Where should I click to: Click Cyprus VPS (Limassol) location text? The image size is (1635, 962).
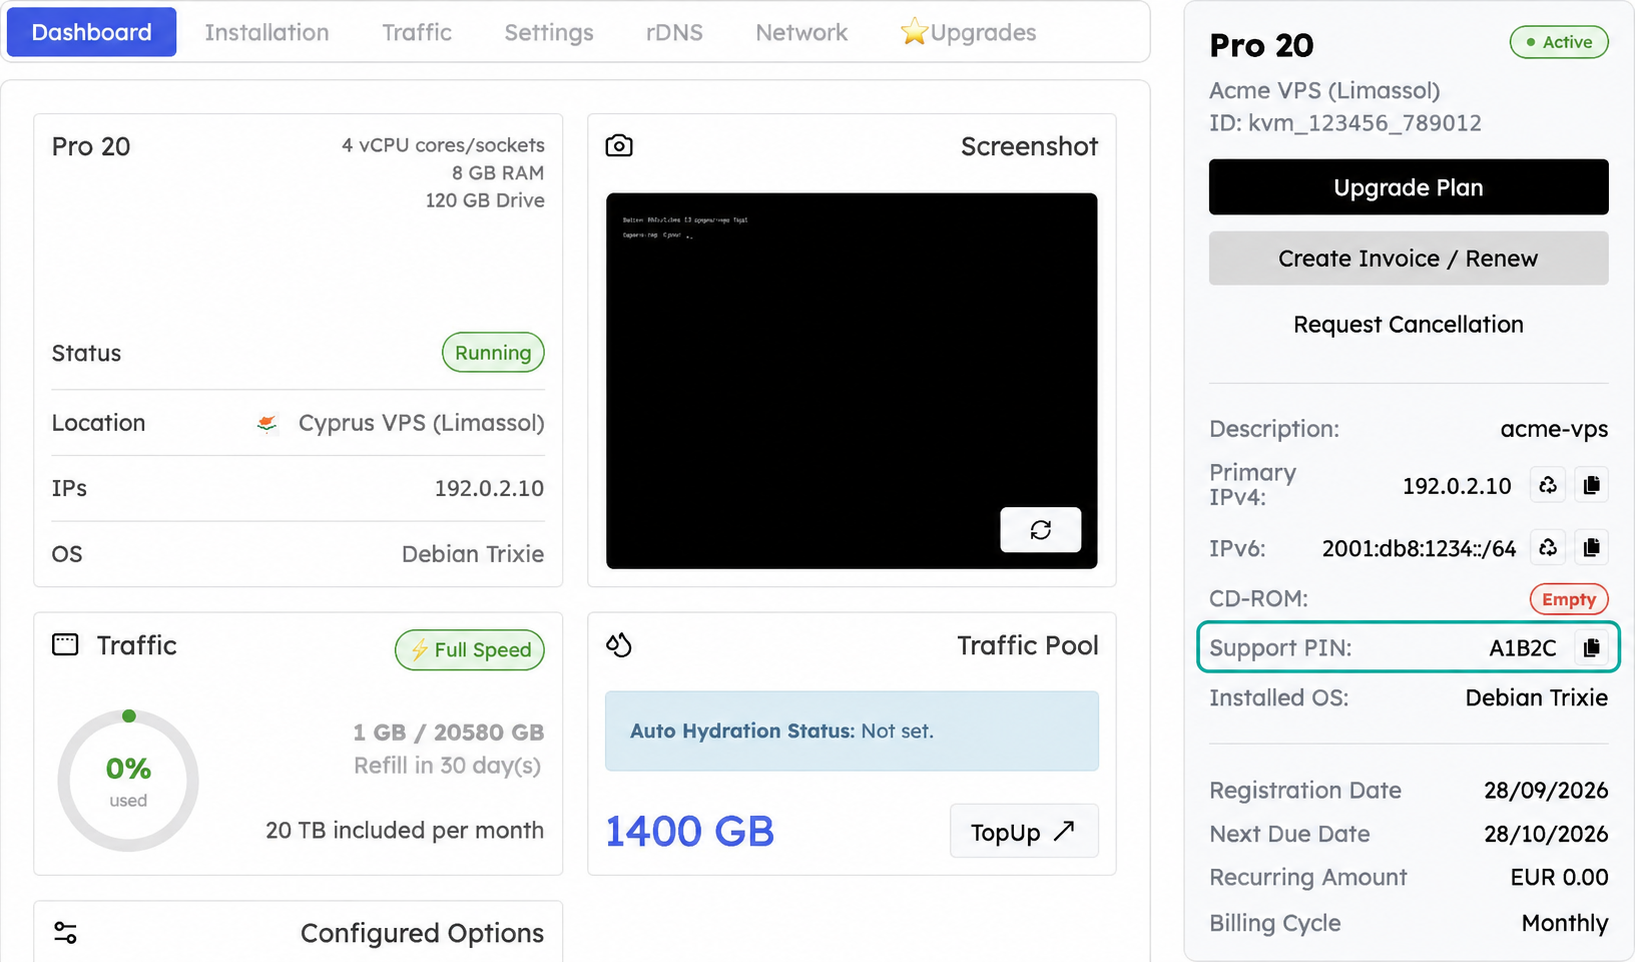[421, 423]
